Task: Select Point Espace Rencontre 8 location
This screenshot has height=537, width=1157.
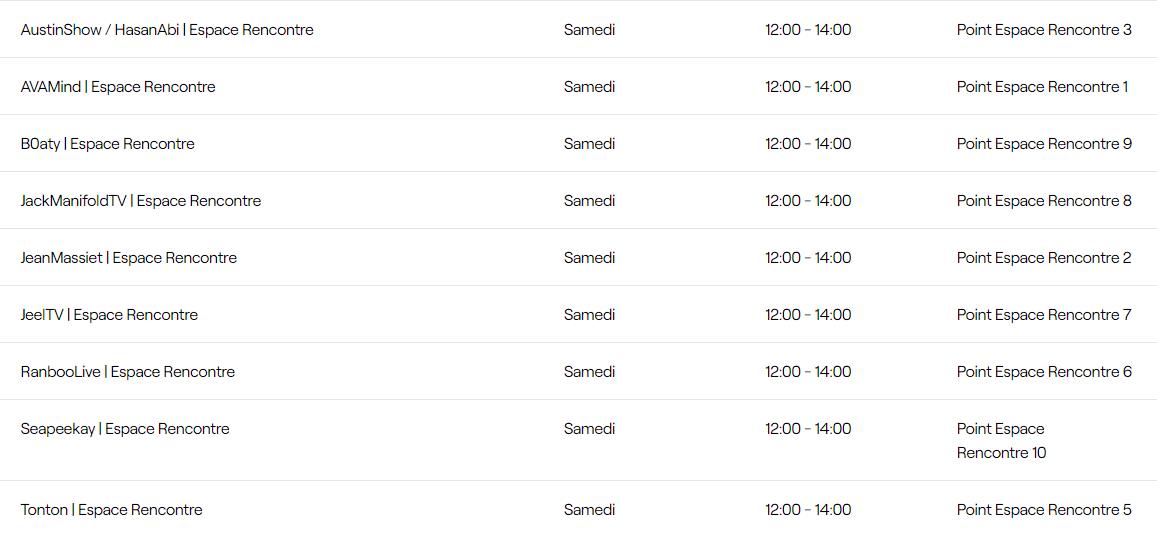Action: (x=1043, y=201)
